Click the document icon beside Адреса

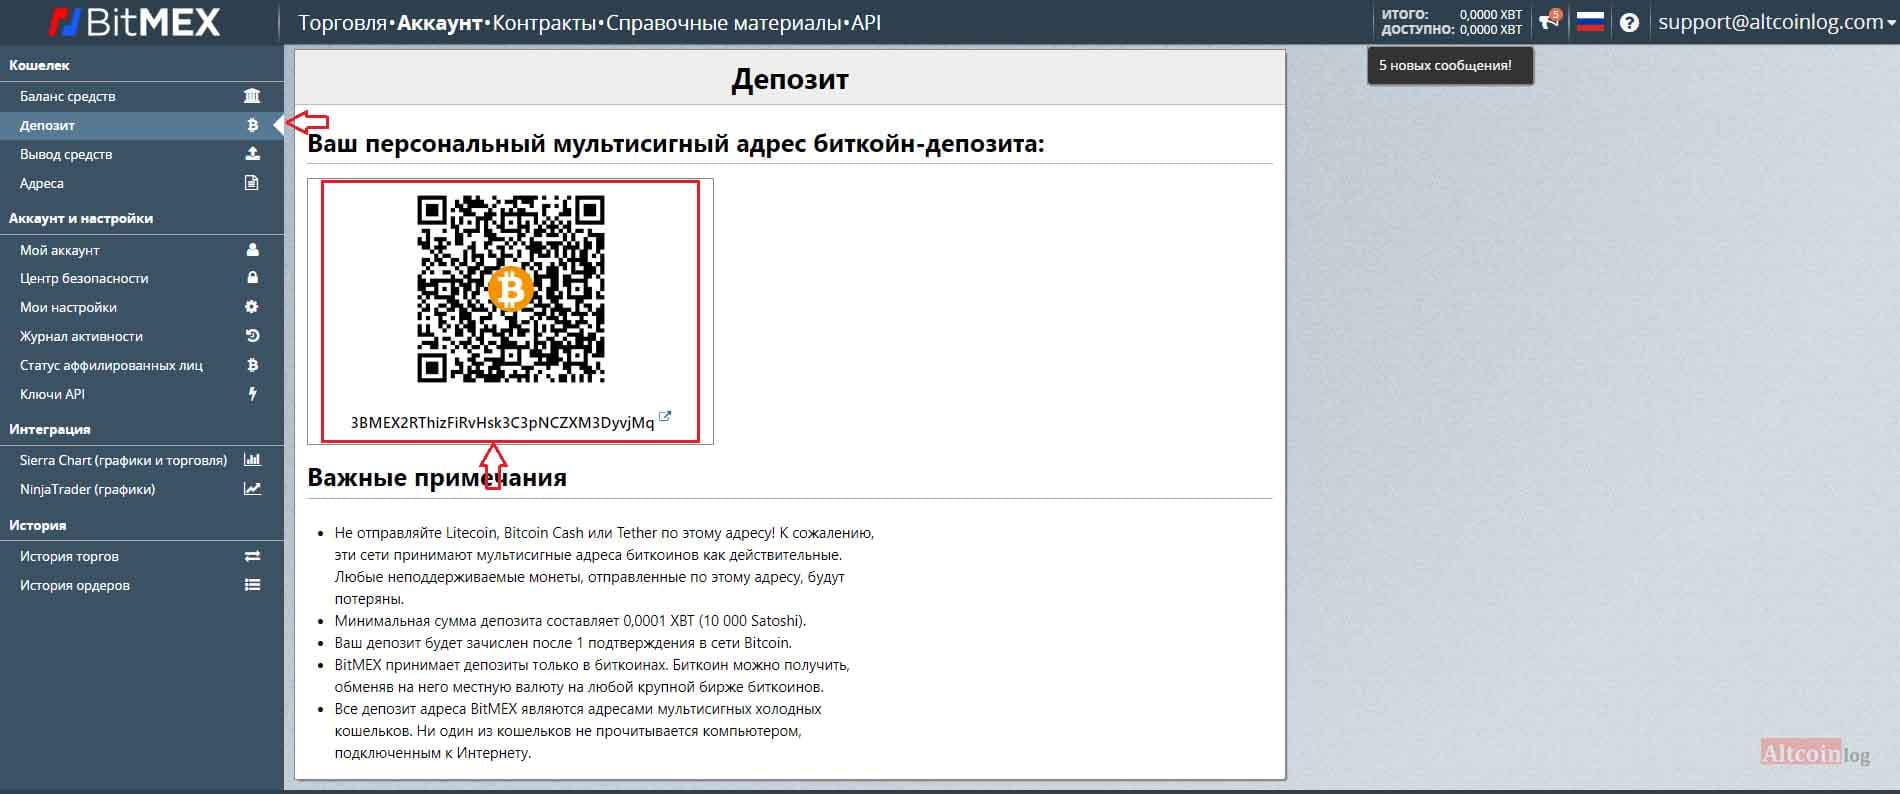click(252, 183)
